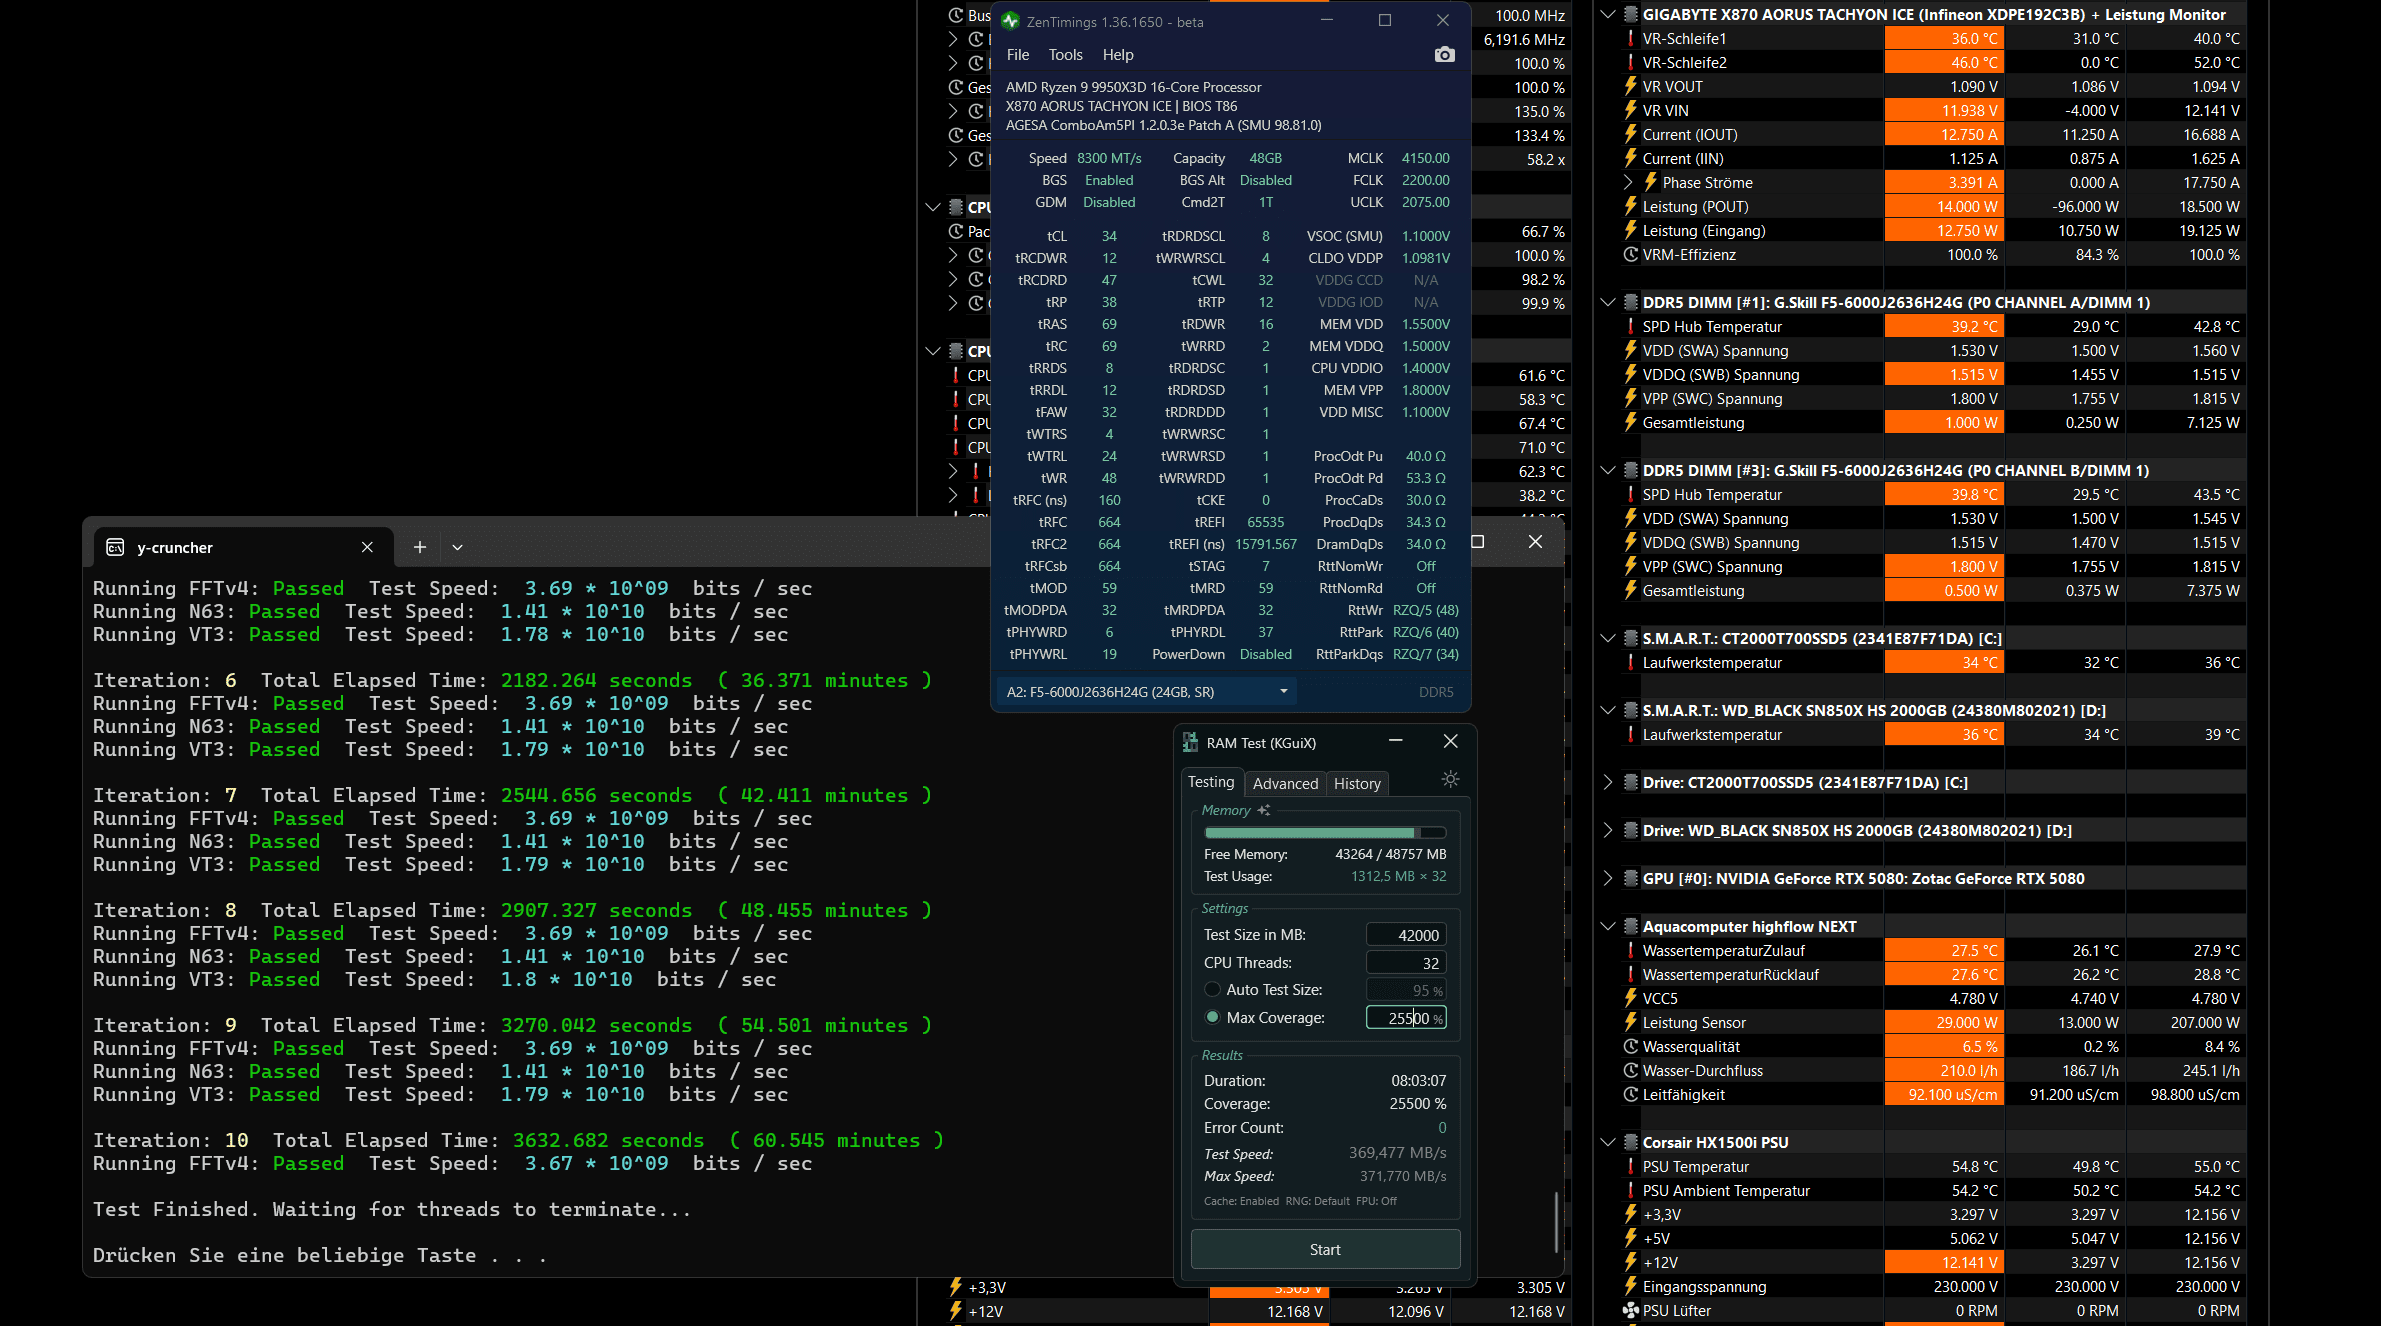The image size is (2381, 1326).
Task: Collapse the Corsair HX1500i PSU section
Action: click(1607, 1142)
